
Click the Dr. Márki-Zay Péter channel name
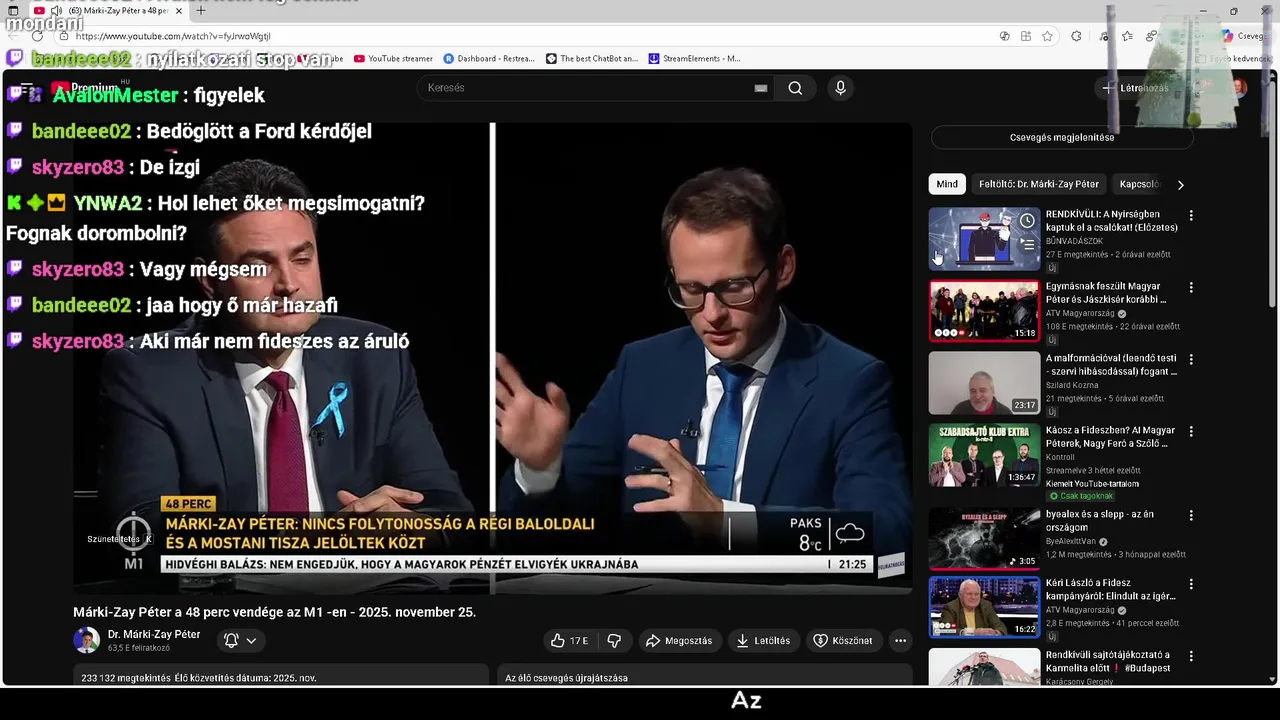coord(154,635)
